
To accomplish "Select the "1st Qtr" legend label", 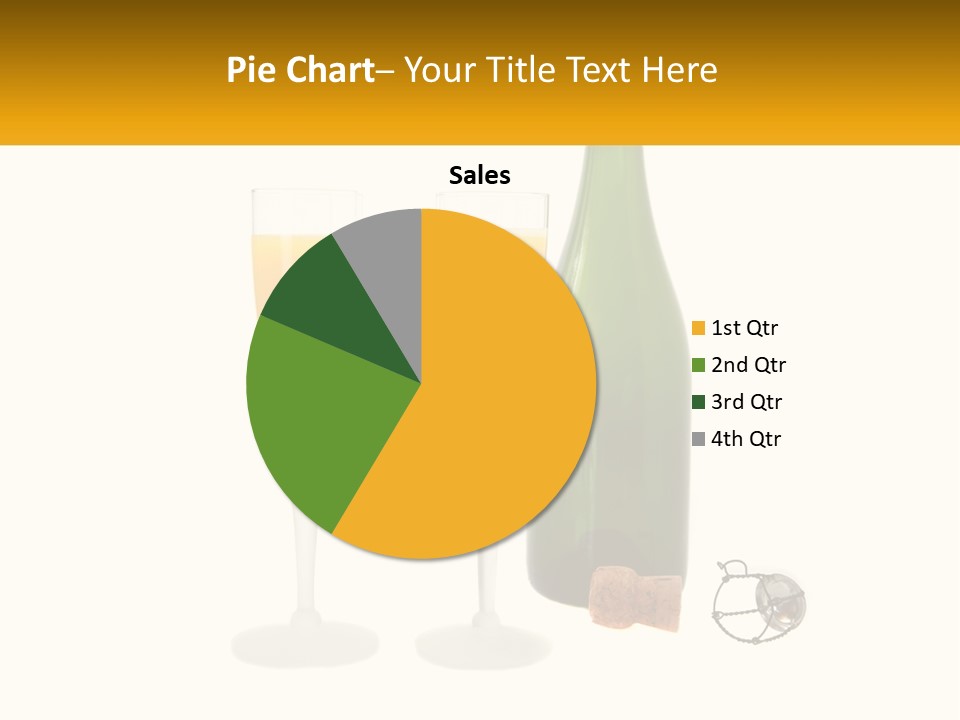I will coord(745,328).
